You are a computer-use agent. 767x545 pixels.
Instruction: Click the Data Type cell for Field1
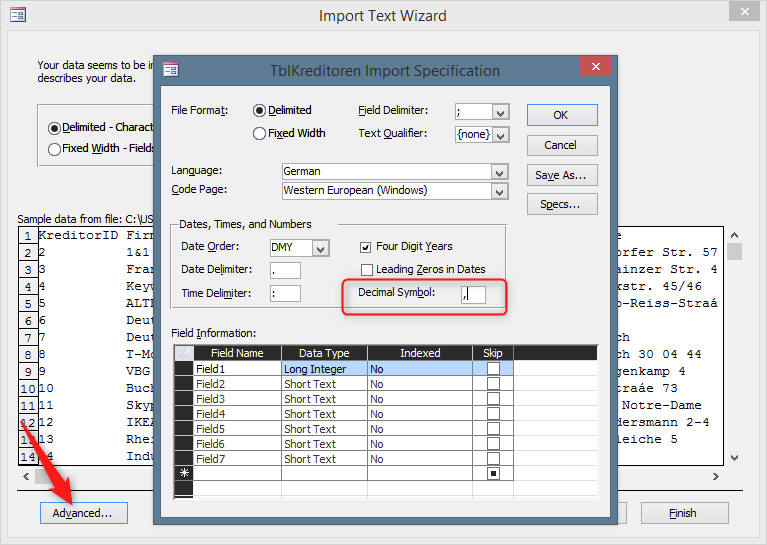324,369
